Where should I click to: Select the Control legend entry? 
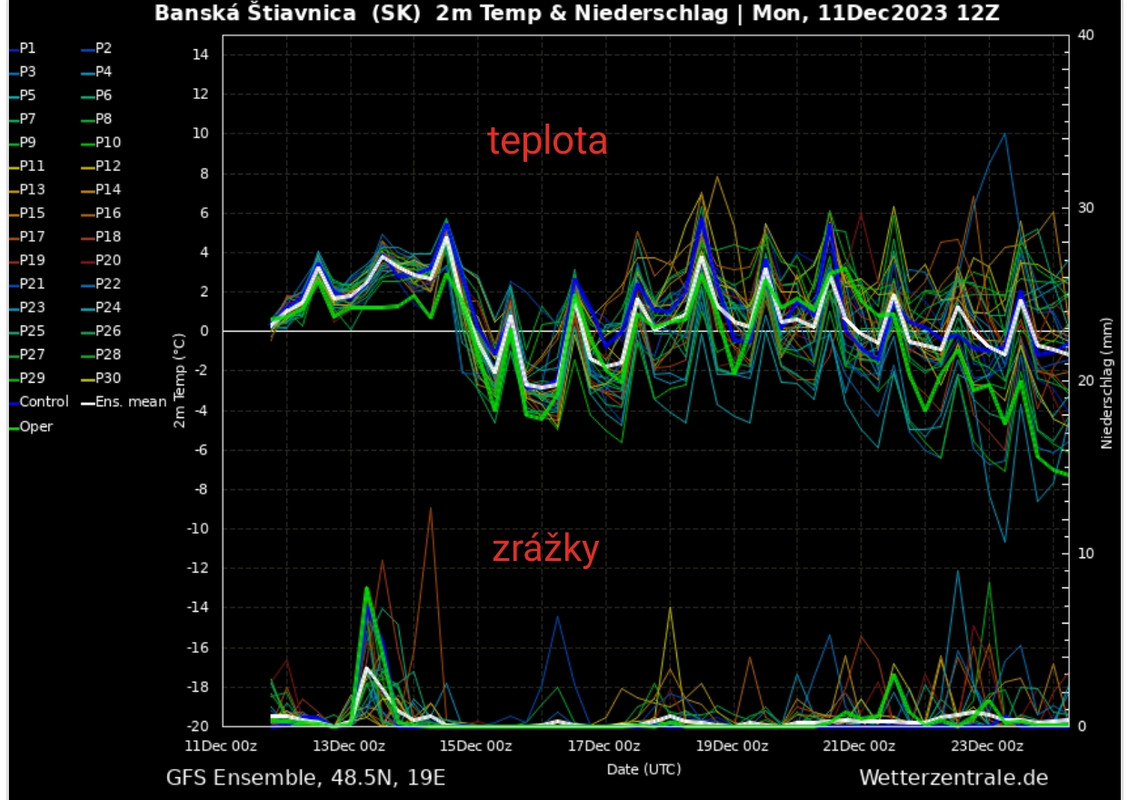click(39, 402)
